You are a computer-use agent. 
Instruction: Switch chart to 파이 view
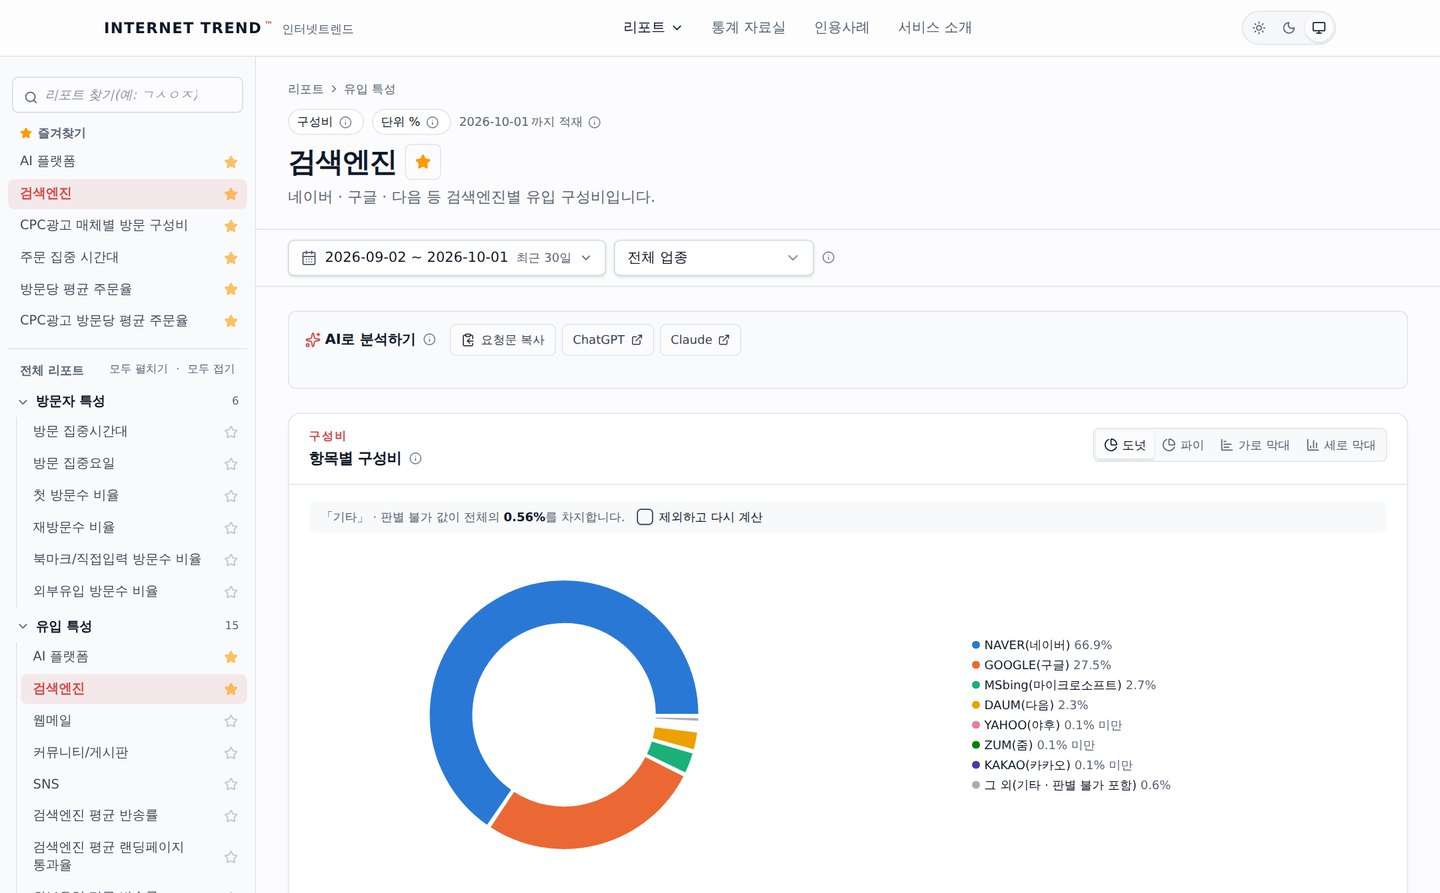[x=1183, y=445]
